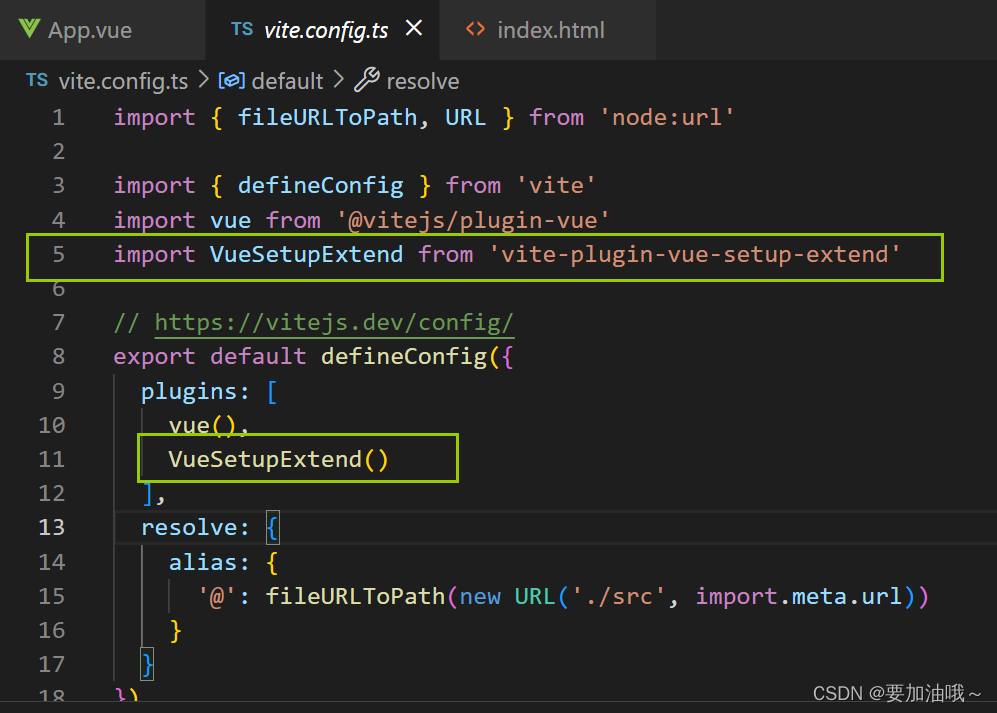The image size is (997, 713).
Task: Open the vitejs.dev config documentation link
Action: 334,322
